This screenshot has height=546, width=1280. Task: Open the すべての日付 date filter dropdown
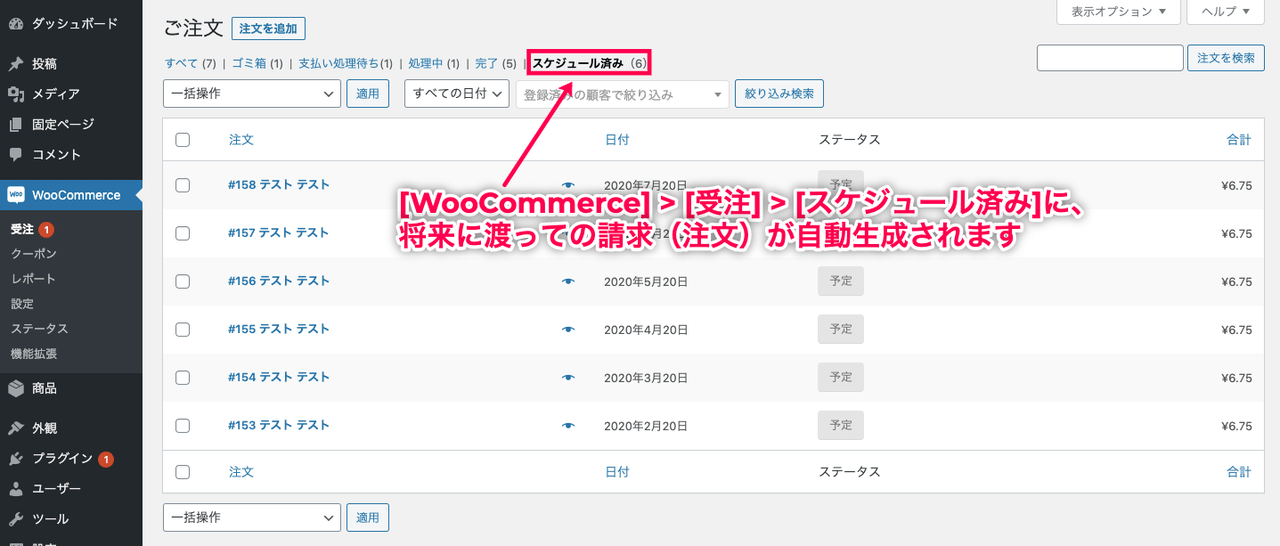click(457, 94)
